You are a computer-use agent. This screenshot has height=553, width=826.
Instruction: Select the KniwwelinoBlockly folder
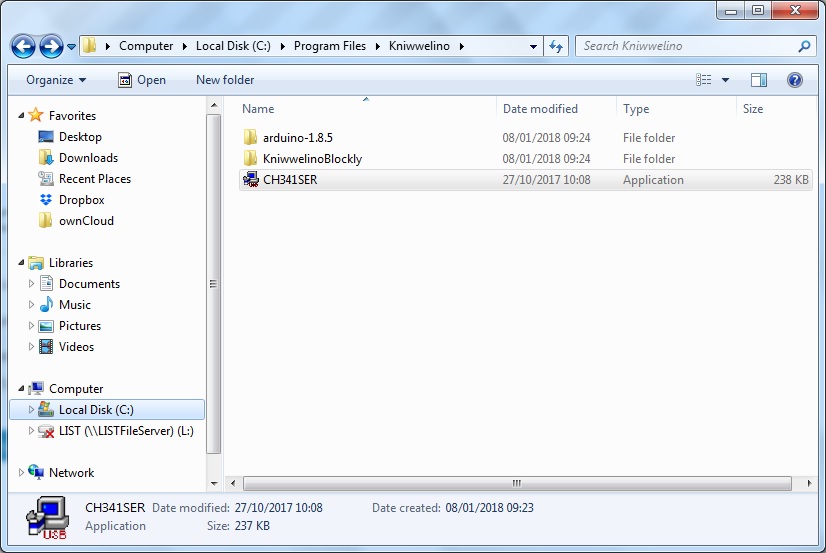coord(525,159)
